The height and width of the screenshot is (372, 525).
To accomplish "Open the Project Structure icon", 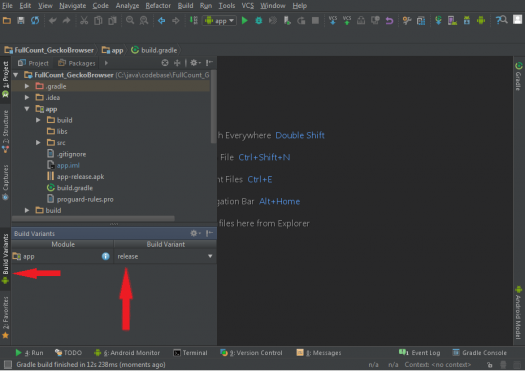I will pyautogui.click(x=421, y=21).
